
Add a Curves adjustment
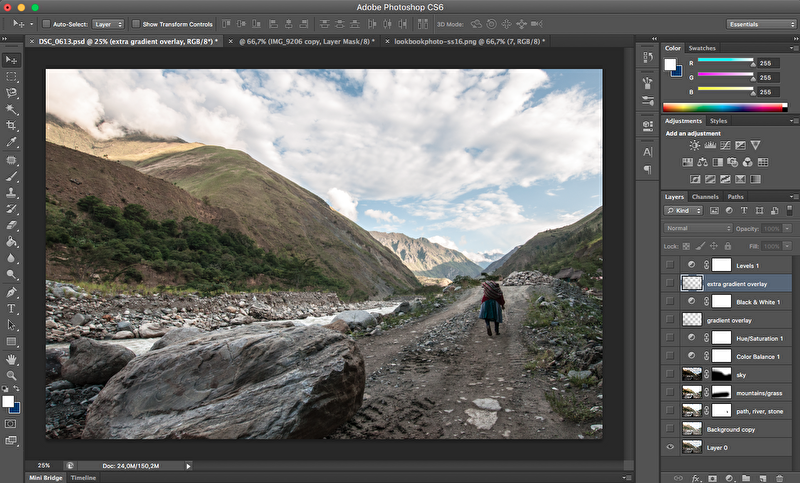click(x=725, y=145)
